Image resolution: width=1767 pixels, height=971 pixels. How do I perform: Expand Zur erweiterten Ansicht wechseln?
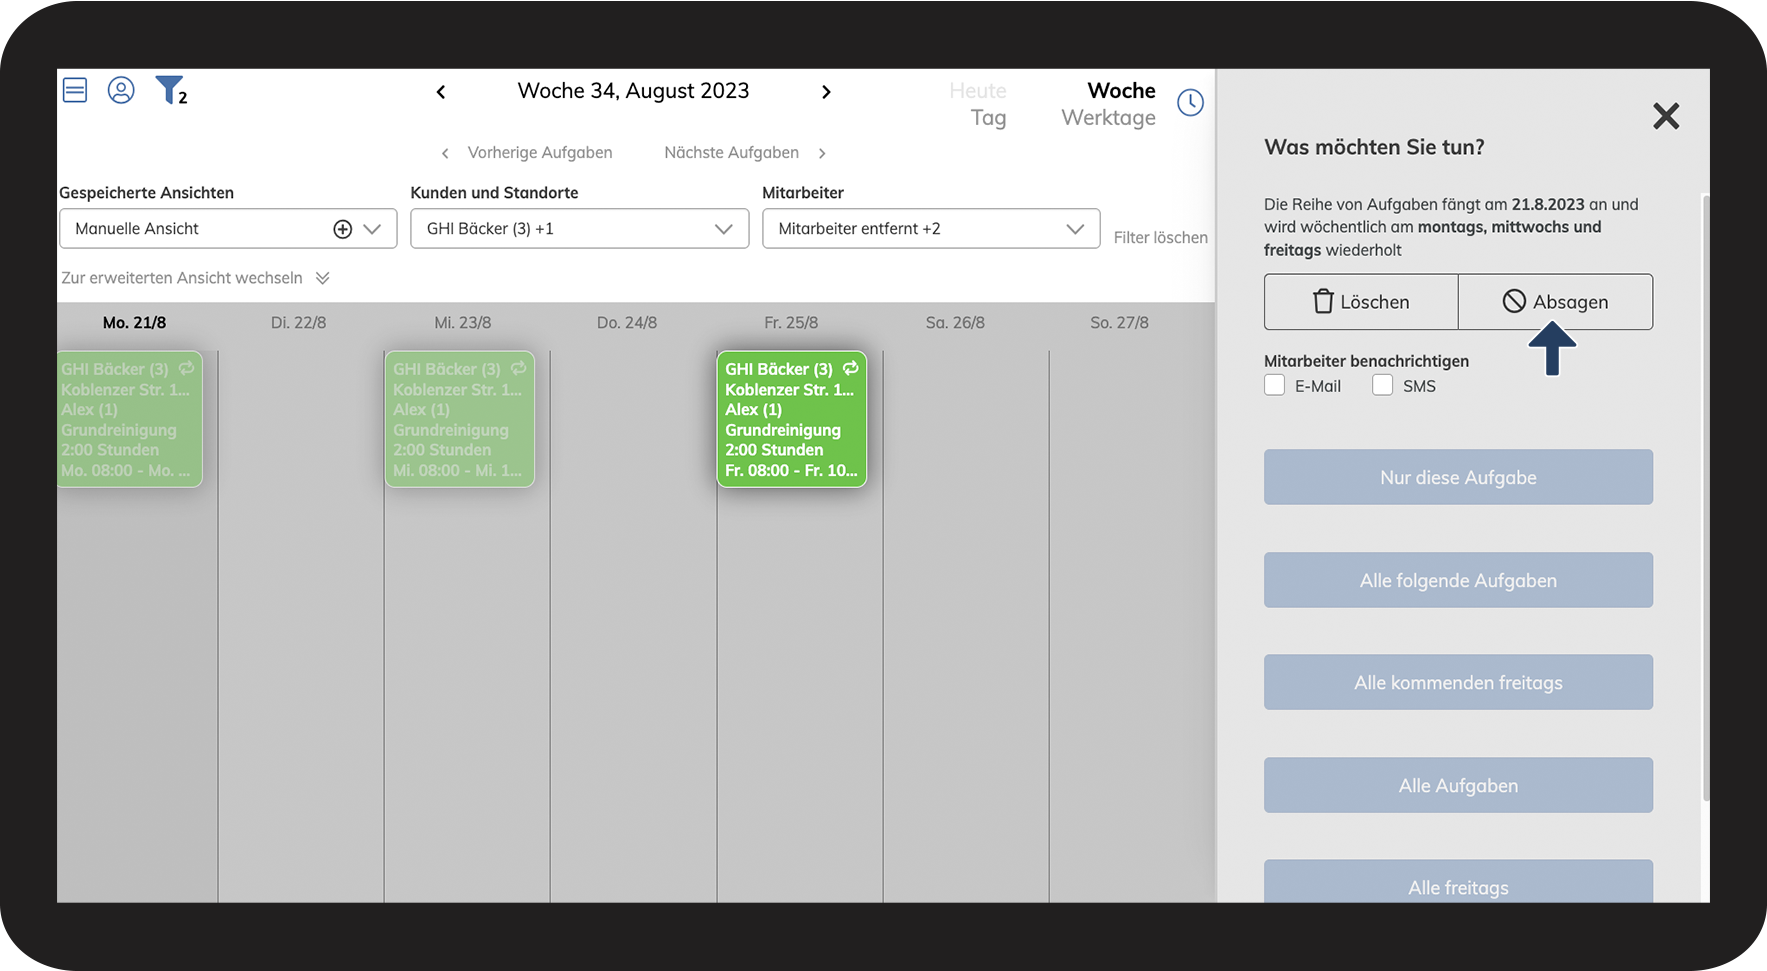click(195, 278)
